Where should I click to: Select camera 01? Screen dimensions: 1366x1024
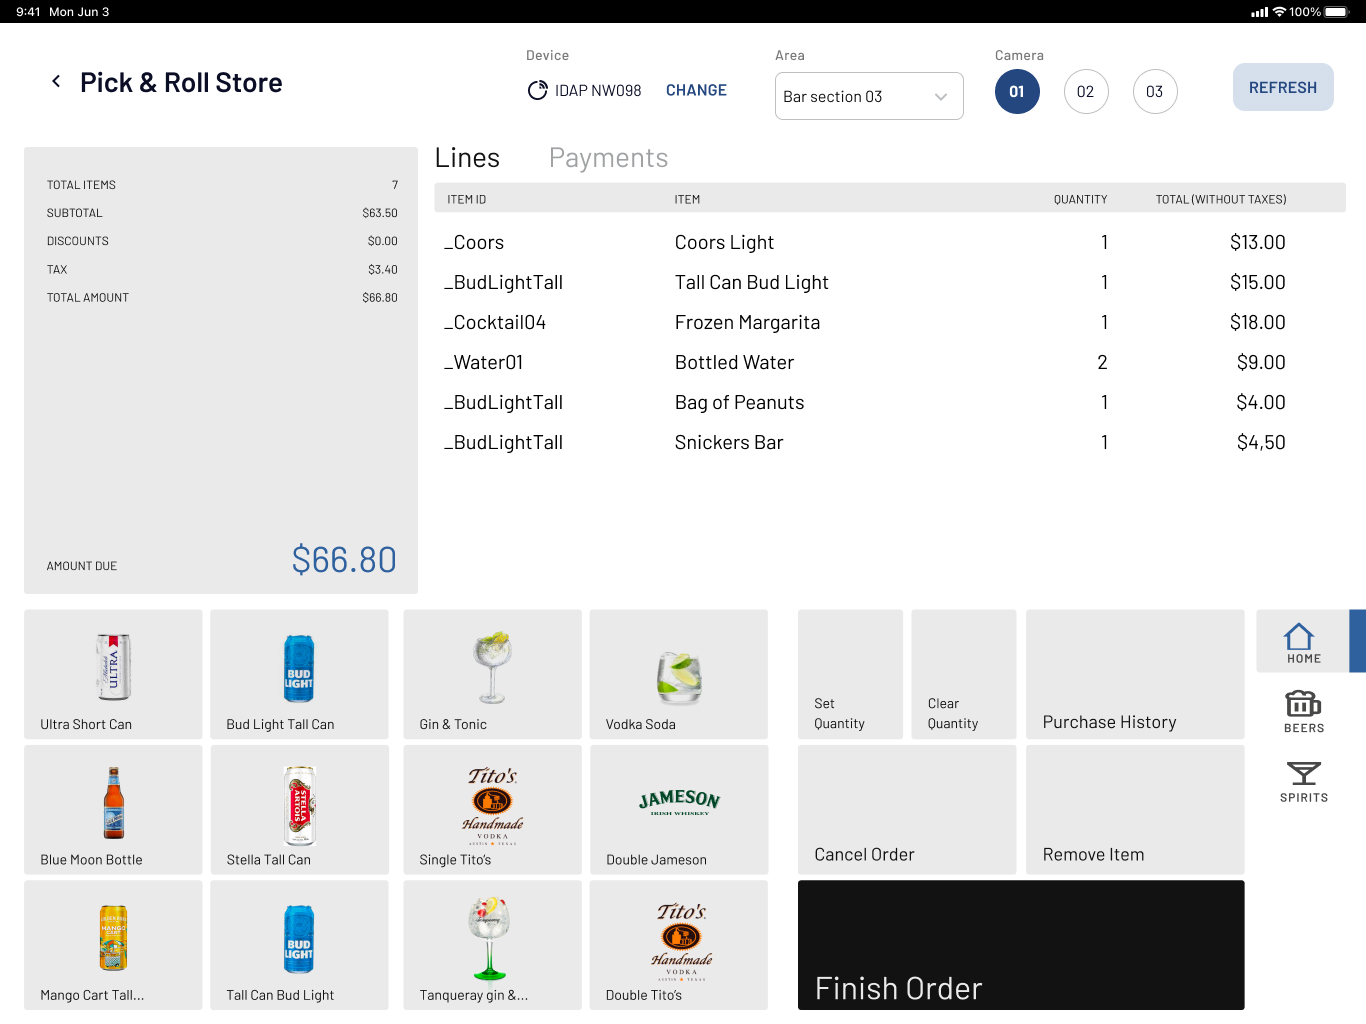(1017, 92)
